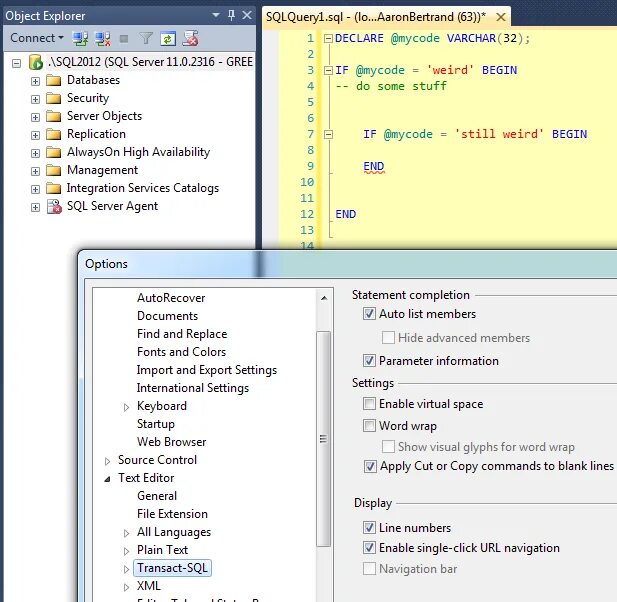
Task: Select Documents in Options tree
Action: [167, 316]
